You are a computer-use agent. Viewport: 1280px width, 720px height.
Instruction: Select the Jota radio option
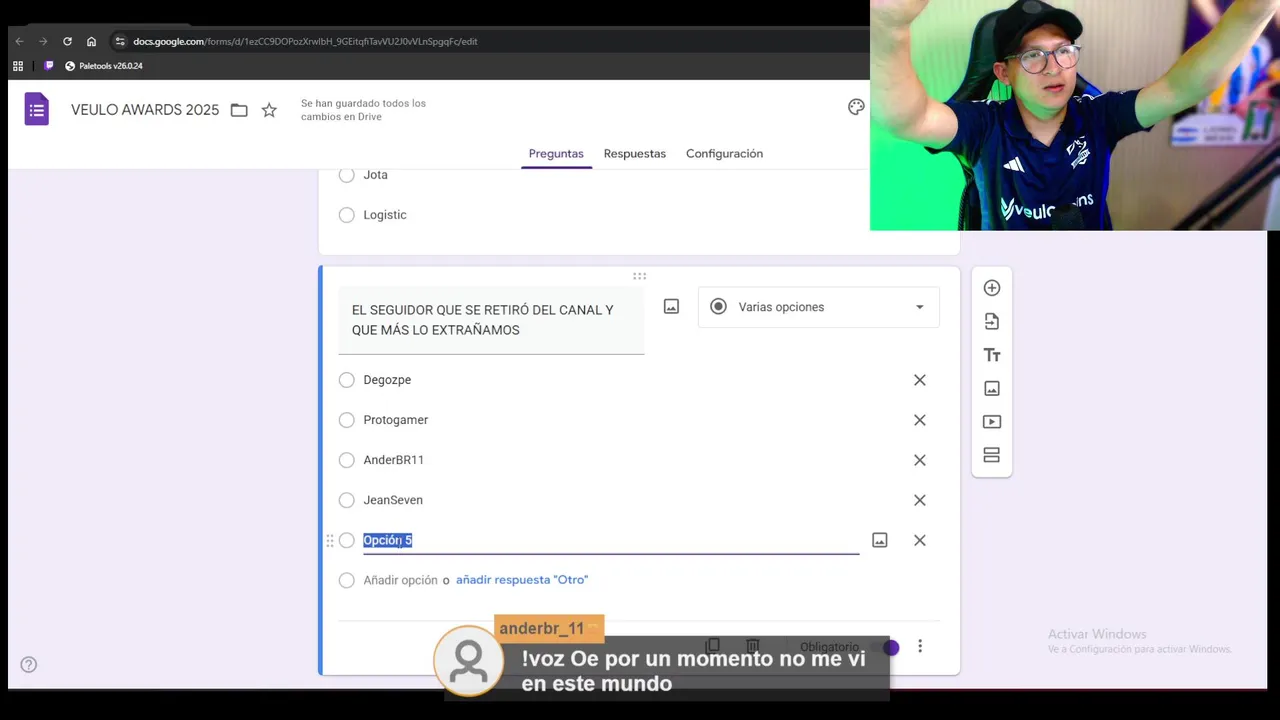(347, 175)
